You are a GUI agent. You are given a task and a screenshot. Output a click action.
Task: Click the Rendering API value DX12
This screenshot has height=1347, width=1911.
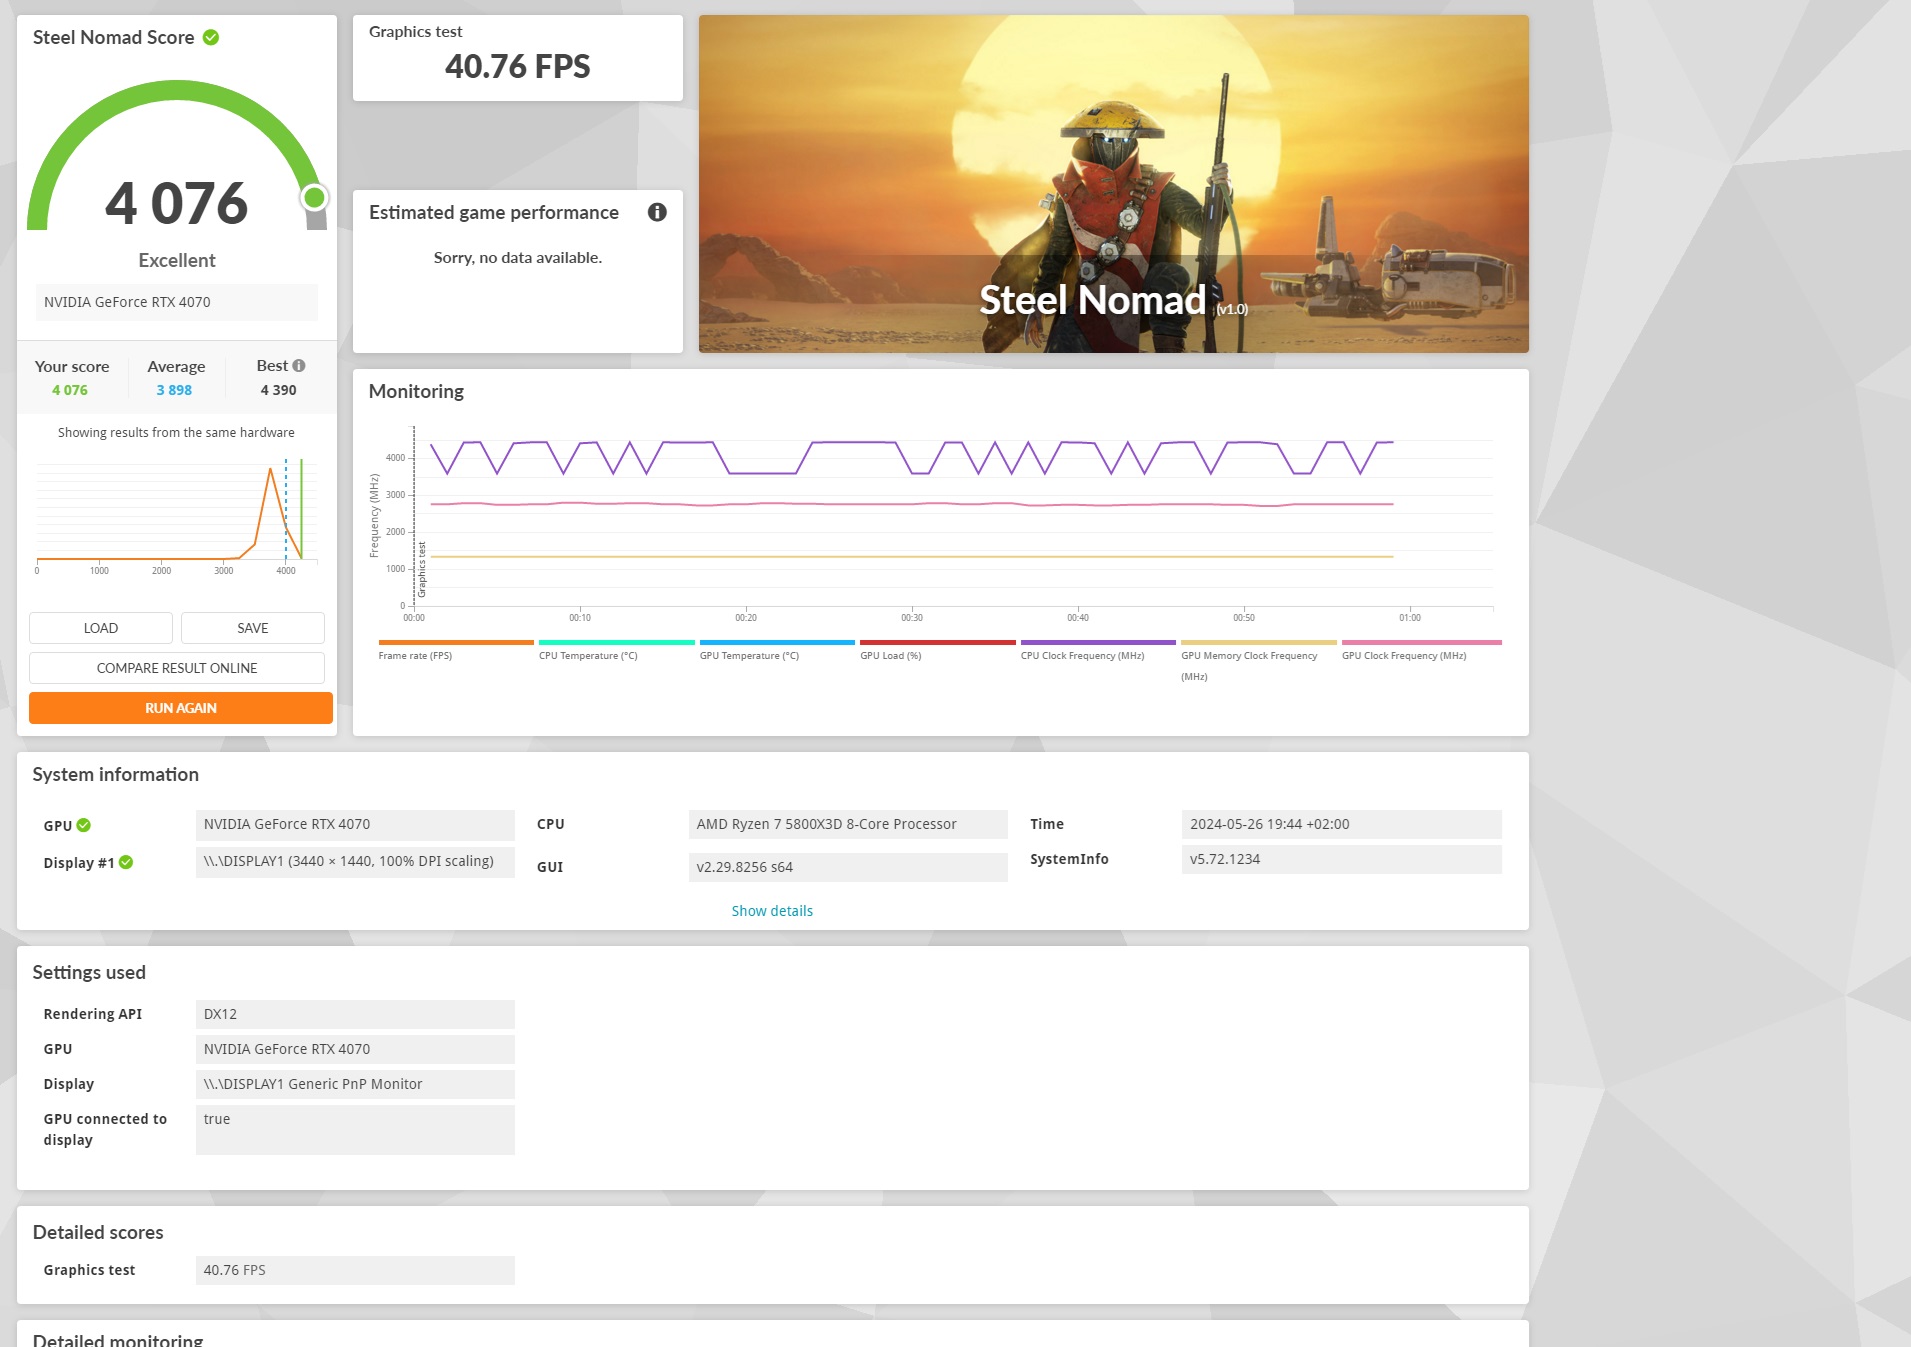[355, 1014]
